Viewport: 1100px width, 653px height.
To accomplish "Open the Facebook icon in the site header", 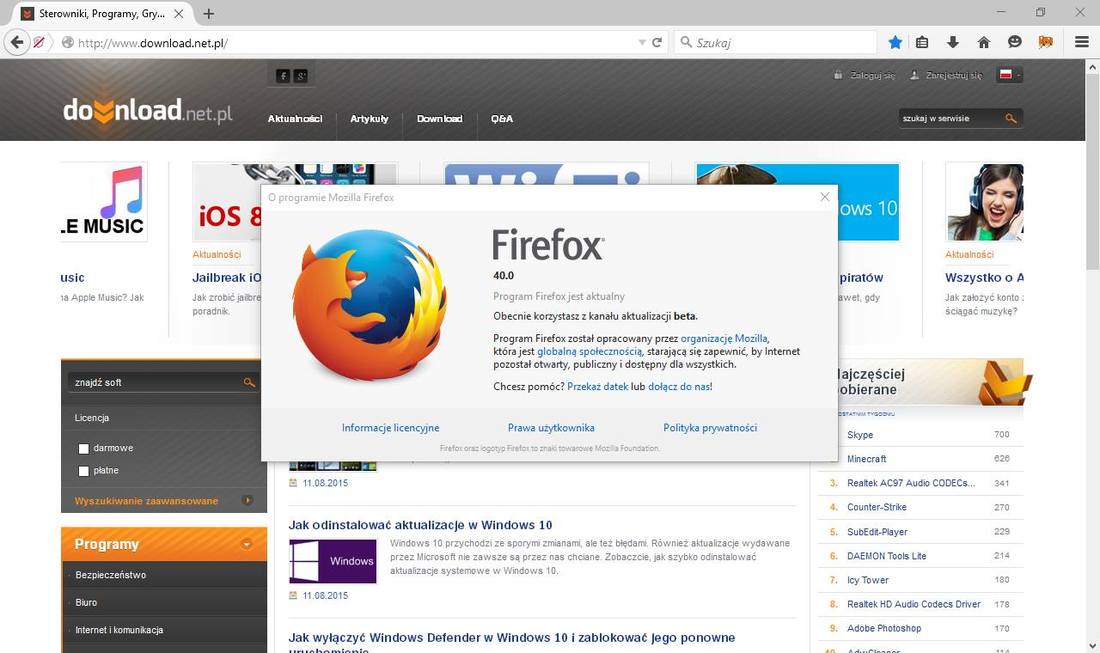I will [283, 76].
